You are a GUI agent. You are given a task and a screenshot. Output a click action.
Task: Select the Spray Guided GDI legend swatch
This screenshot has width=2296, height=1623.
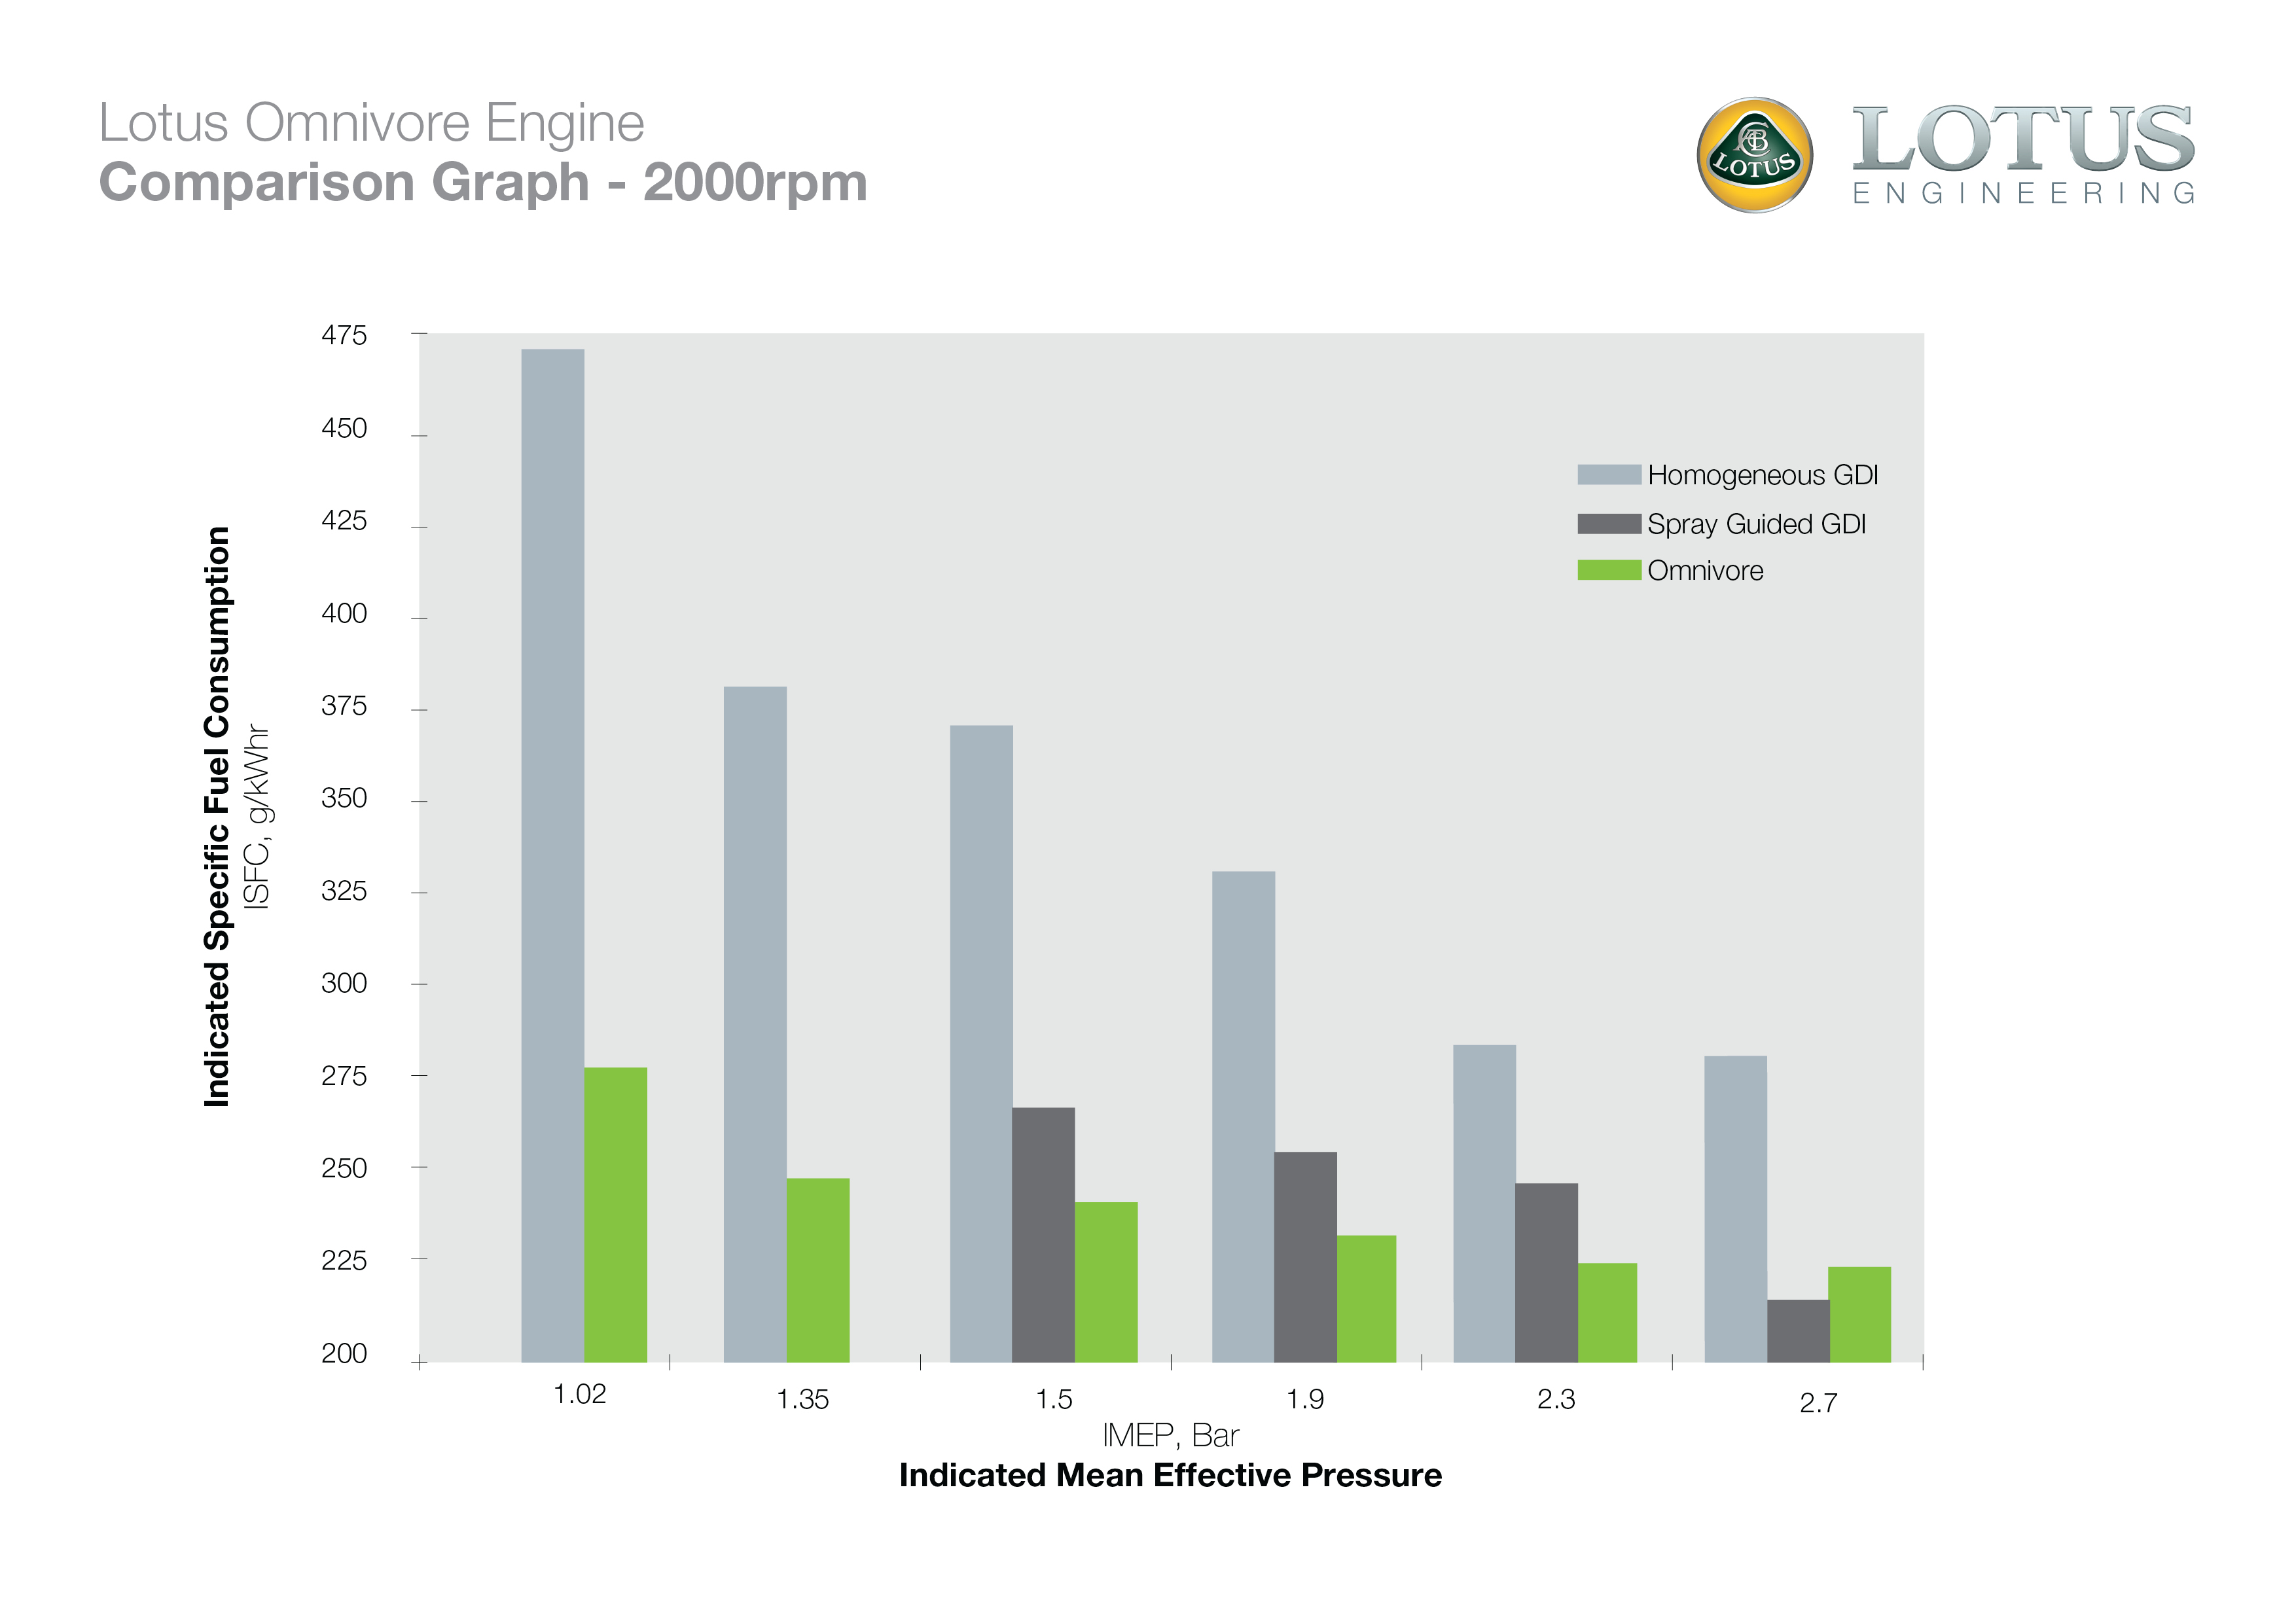point(1609,524)
